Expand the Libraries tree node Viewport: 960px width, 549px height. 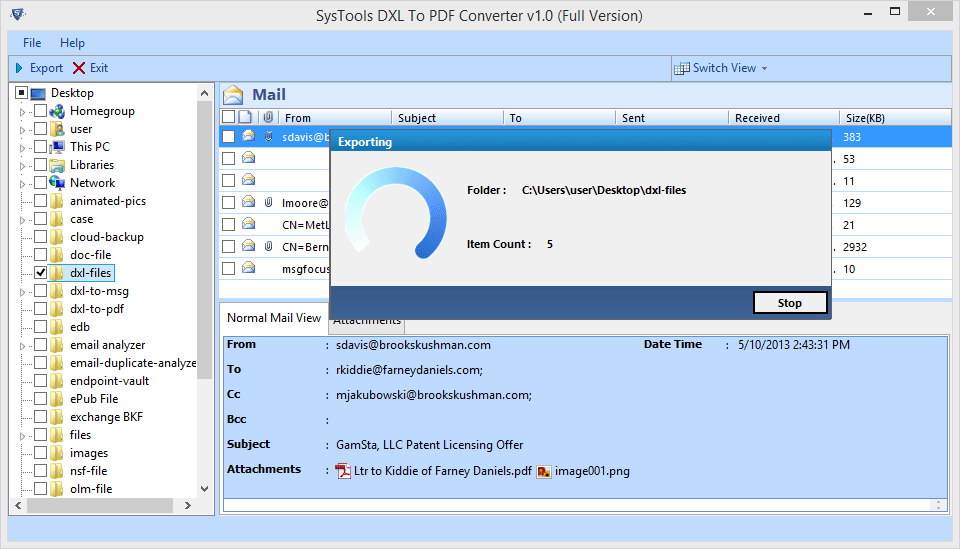[x=23, y=166]
